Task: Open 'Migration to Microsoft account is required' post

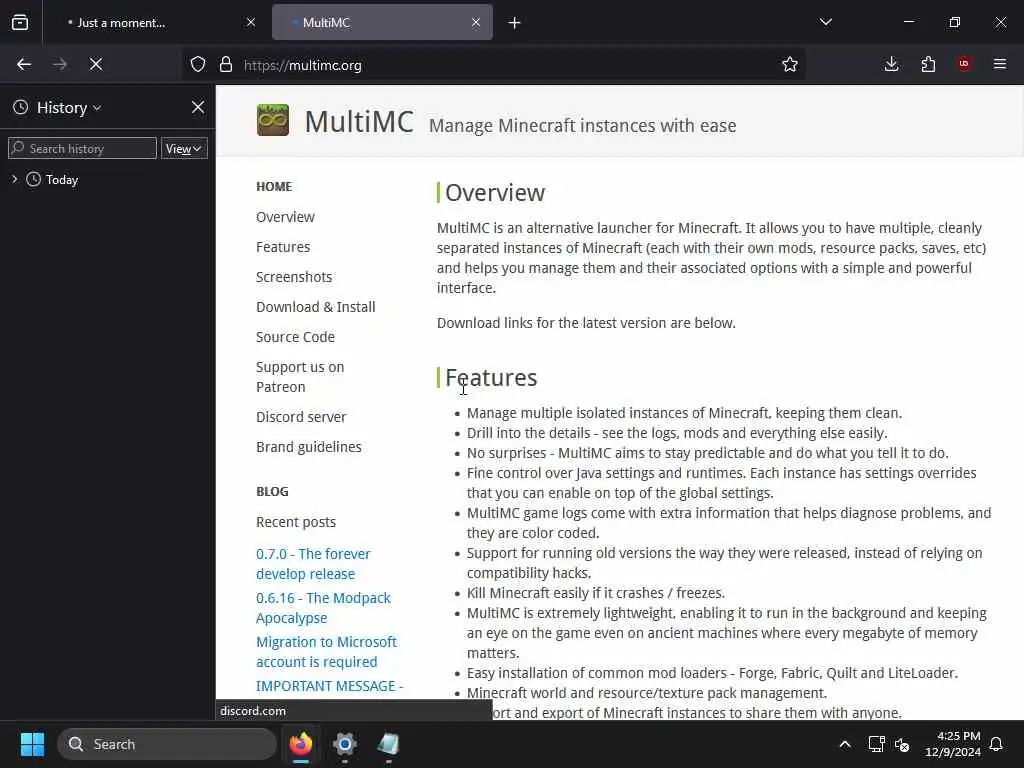Action: [327, 652]
